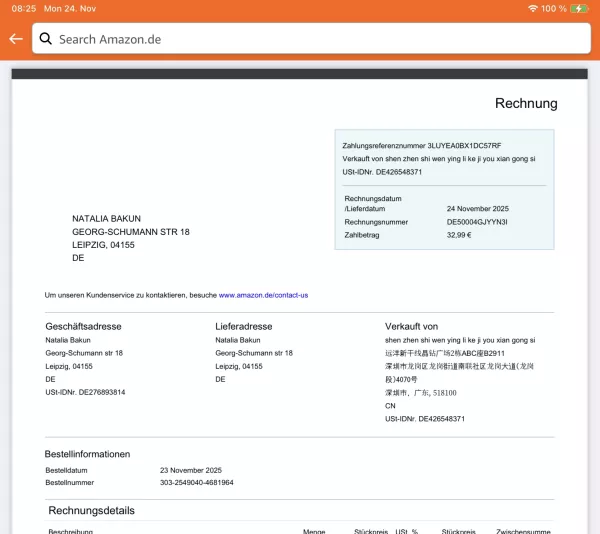Screen dimensions: 600x534
Task: Select the Rechnungsdetails heading
Action: click(x=91, y=511)
